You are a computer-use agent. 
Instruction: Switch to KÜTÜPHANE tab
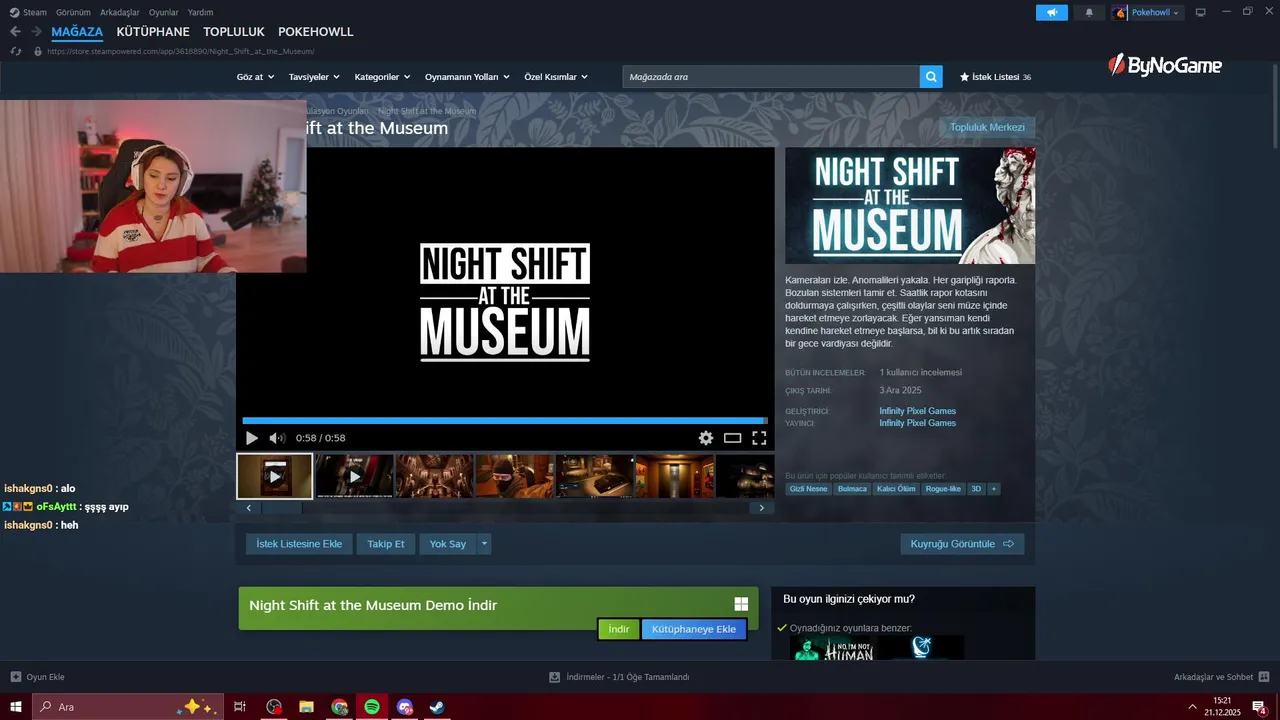tap(153, 32)
